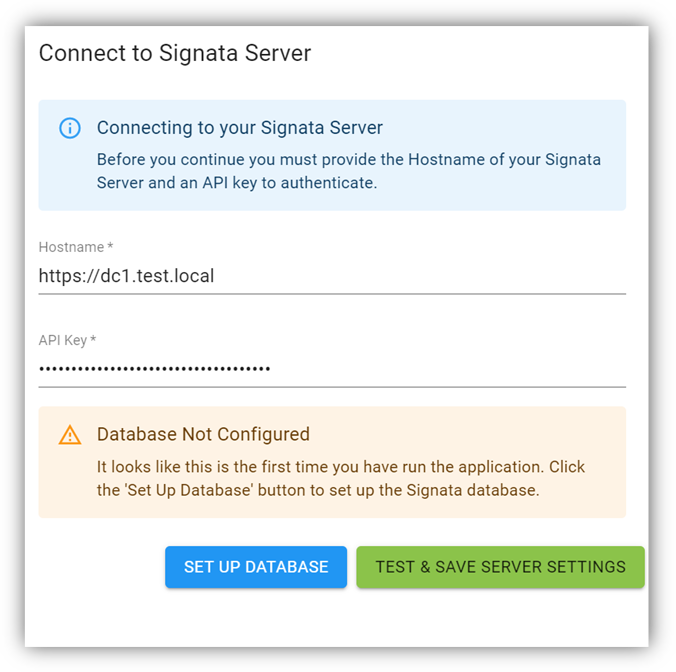Focus the Hostname input field
Screen dimensions: 676x672
click(332, 276)
